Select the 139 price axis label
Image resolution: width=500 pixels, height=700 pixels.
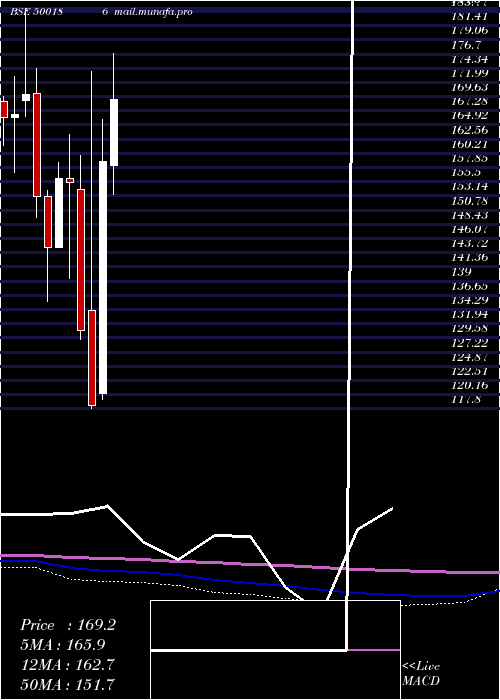click(x=462, y=272)
